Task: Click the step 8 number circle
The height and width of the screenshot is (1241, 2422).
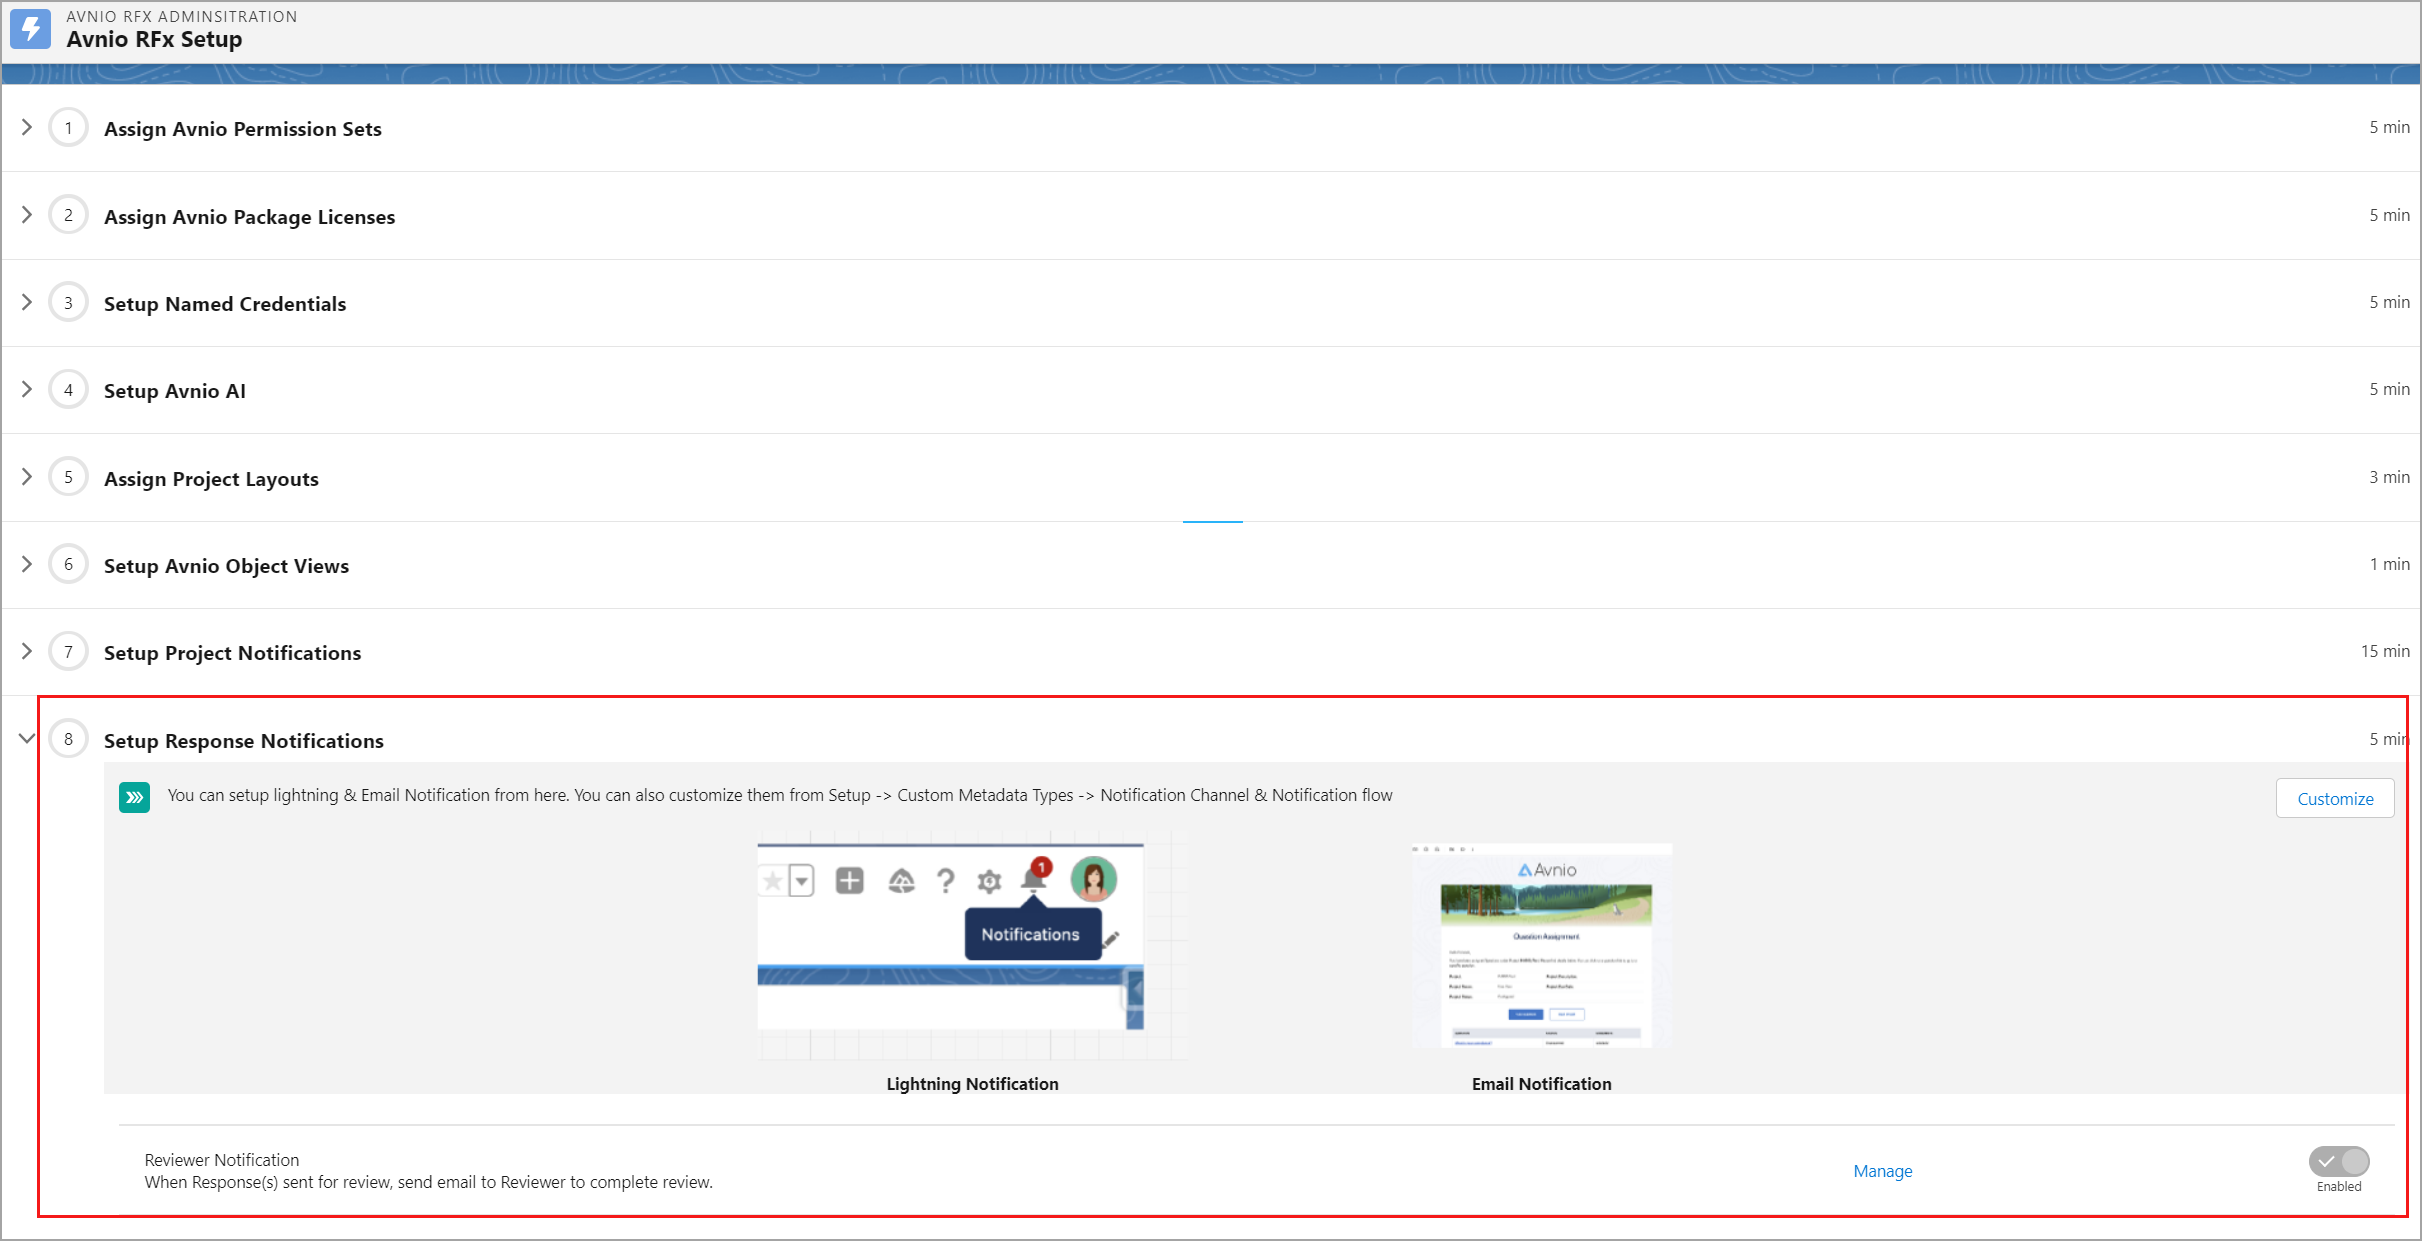Action: pos(68,739)
